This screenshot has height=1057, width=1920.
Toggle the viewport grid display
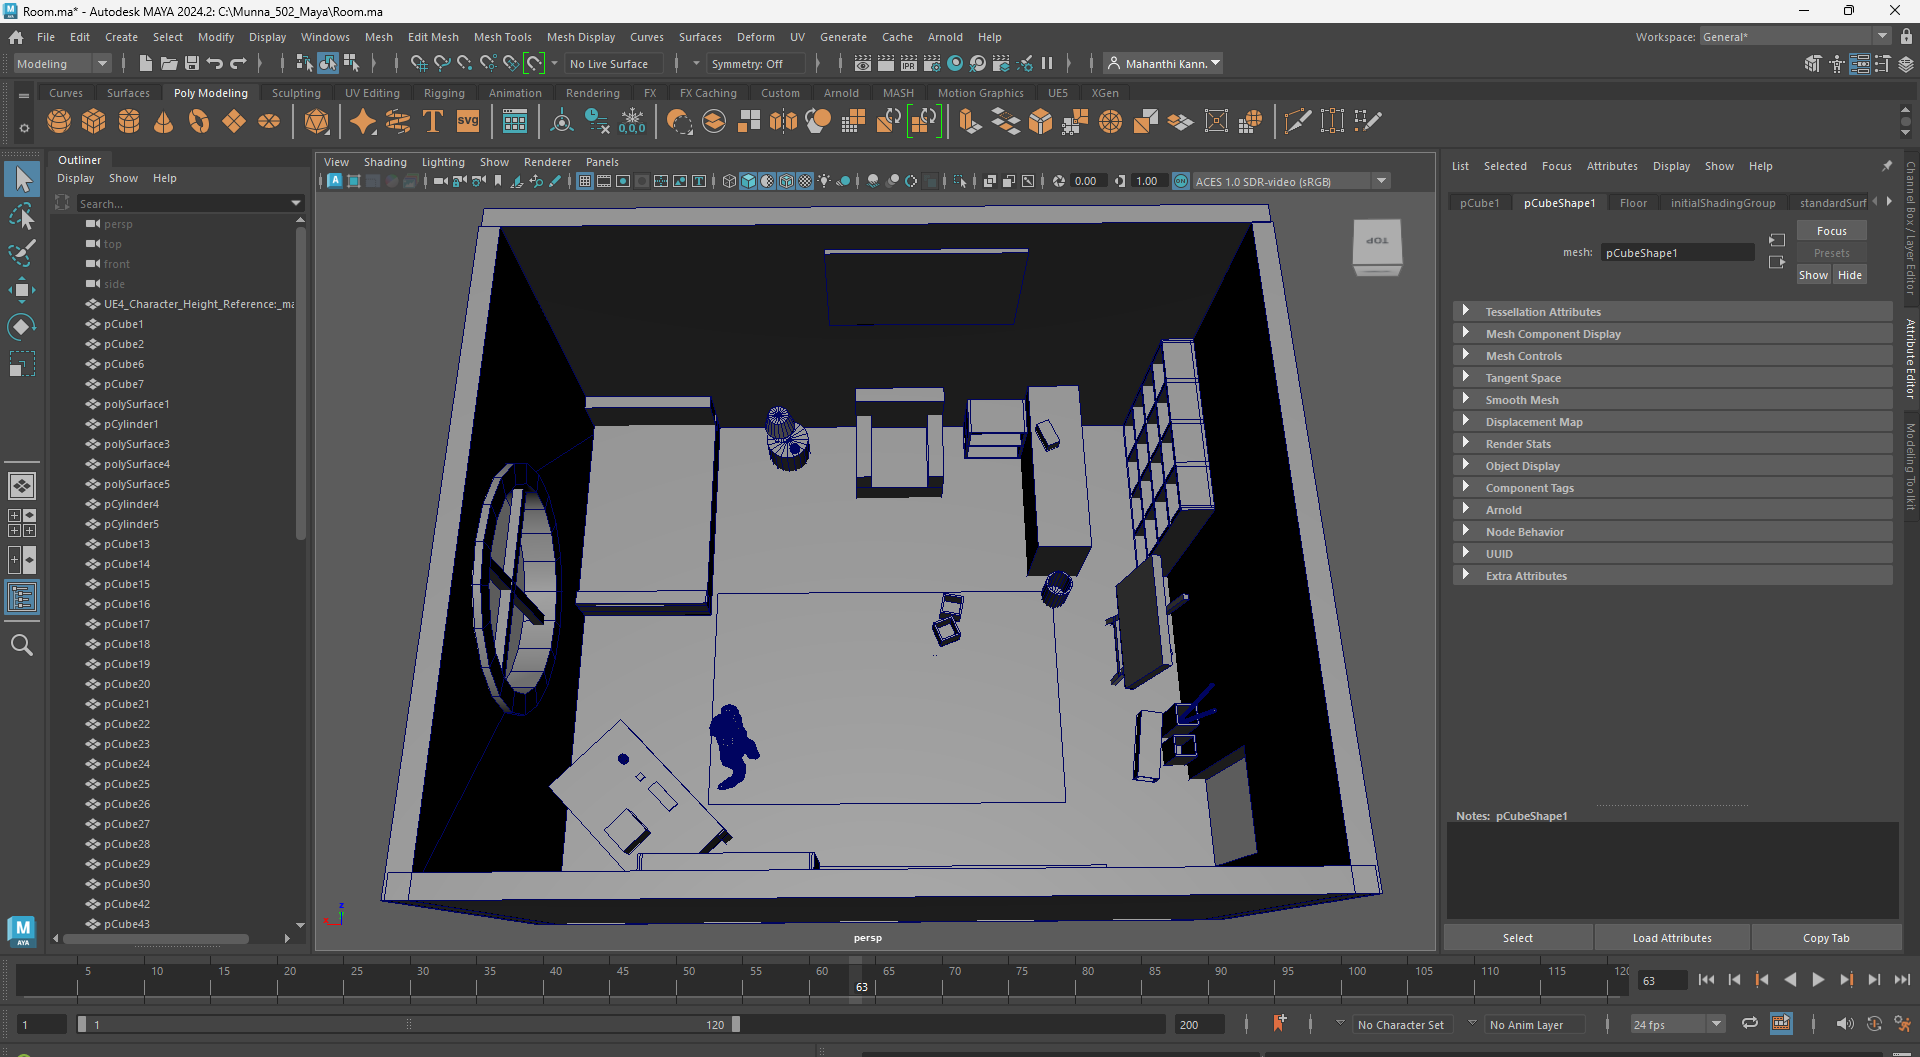[585, 181]
